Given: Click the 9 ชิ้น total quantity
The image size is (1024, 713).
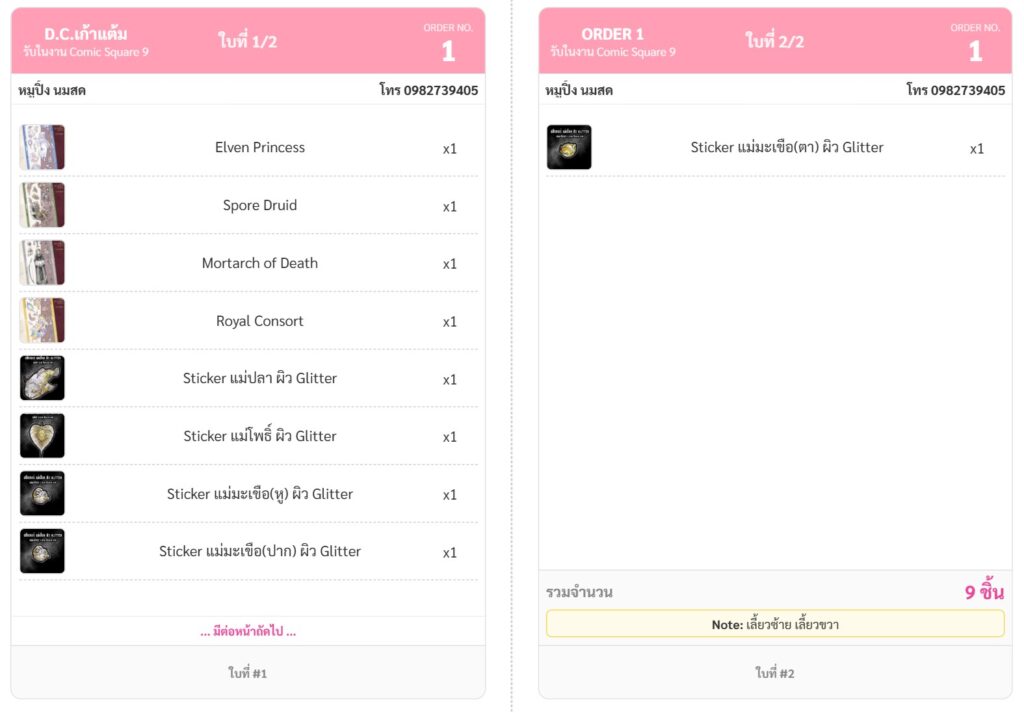Looking at the screenshot, I should pos(984,592).
